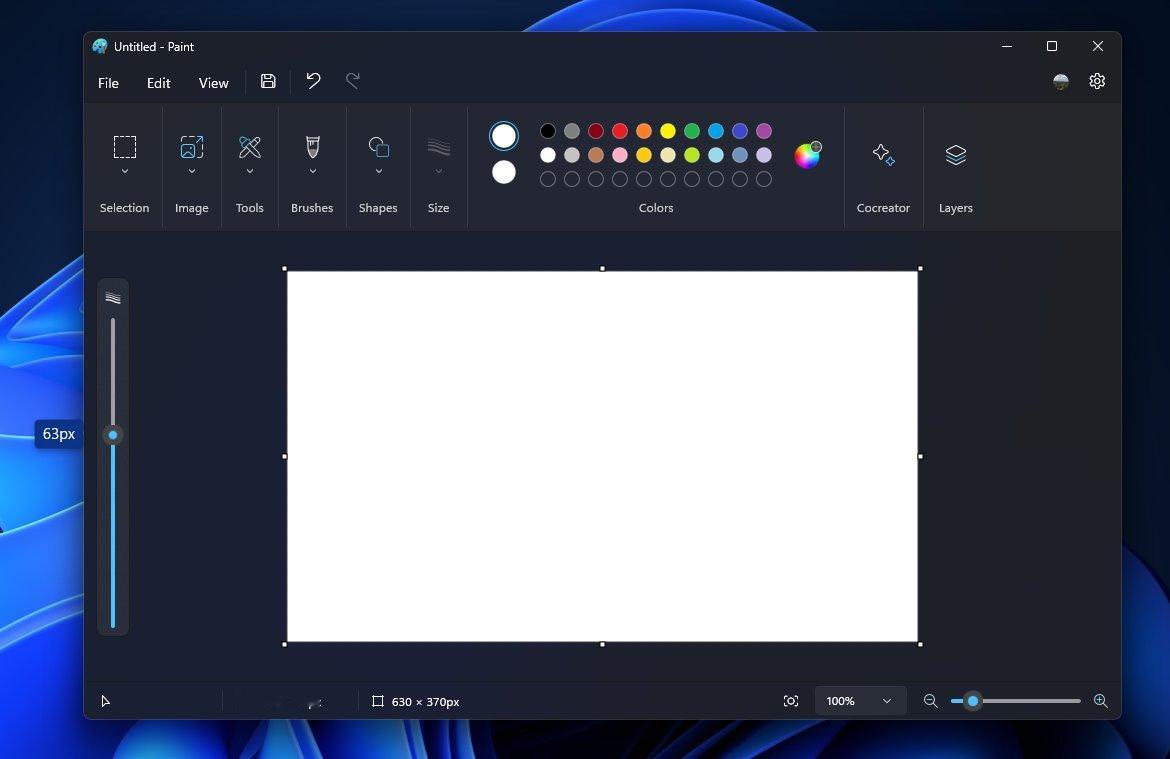Pick the pink color swatch
The image size is (1170, 759).
(619, 155)
